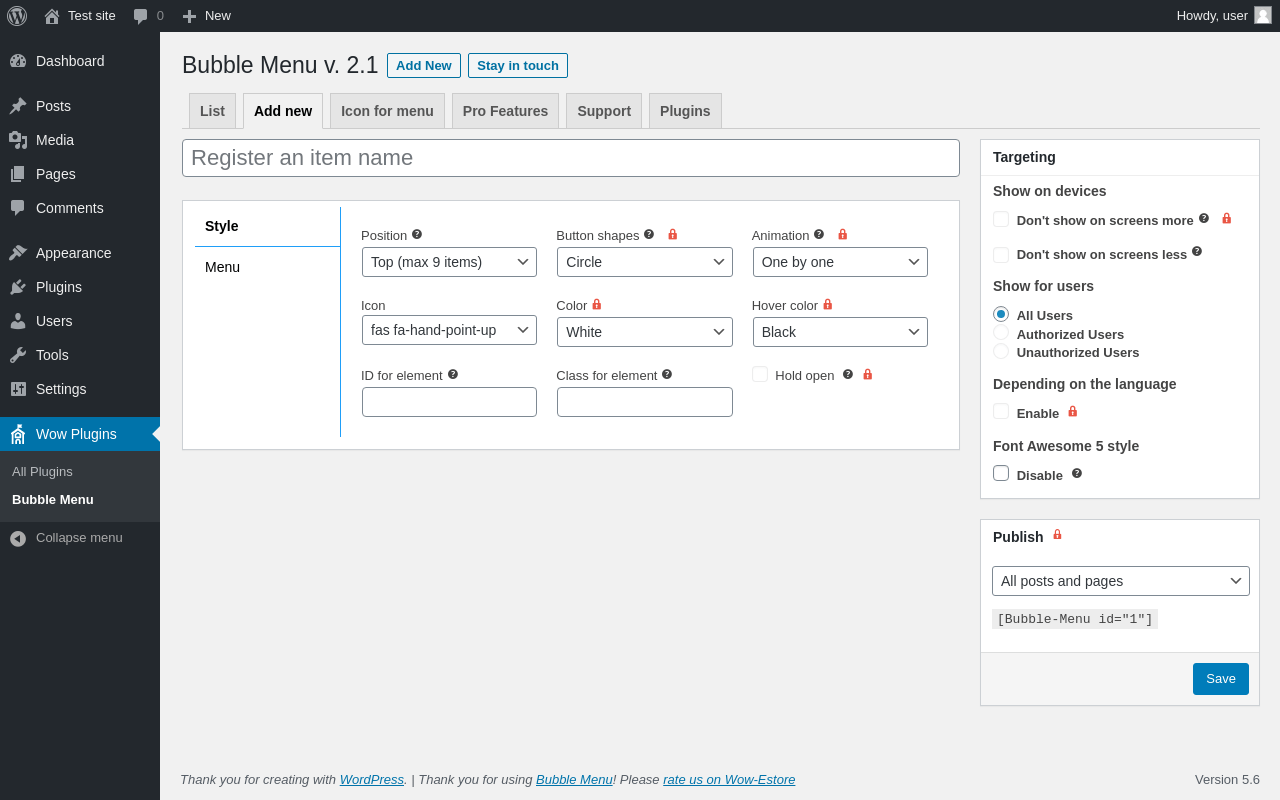This screenshot has width=1280, height=800.
Task: Click the Posts pushpin icon
Action: click(x=18, y=106)
